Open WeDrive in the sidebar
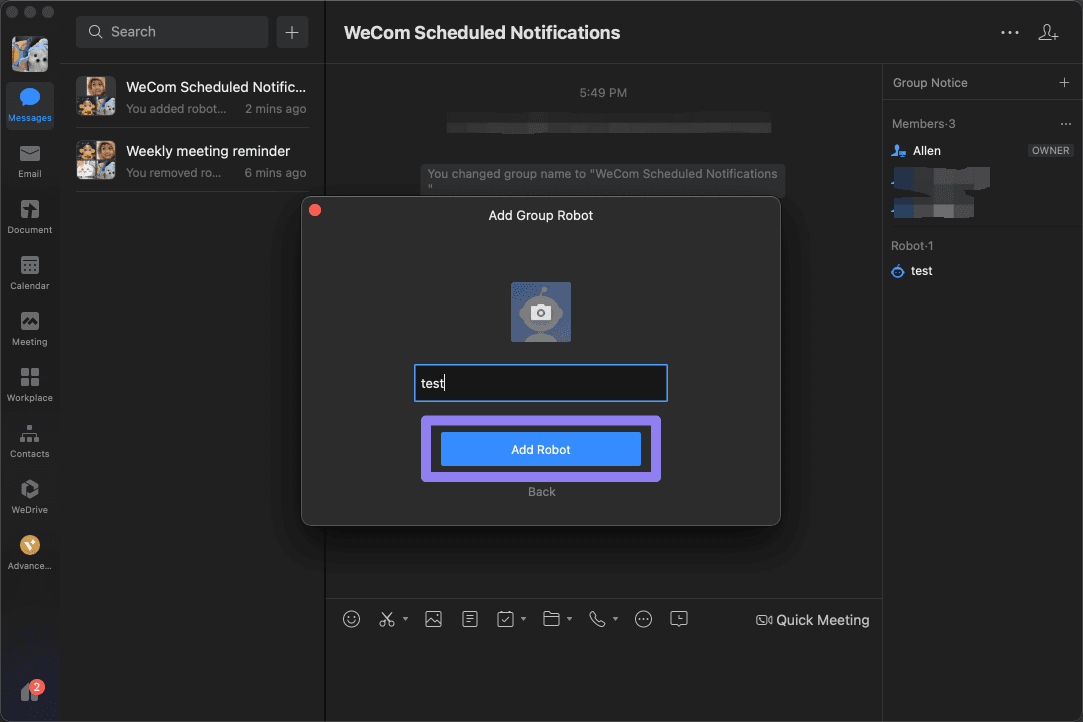This screenshot has height=722, width=1083. [x=30, y=495]
